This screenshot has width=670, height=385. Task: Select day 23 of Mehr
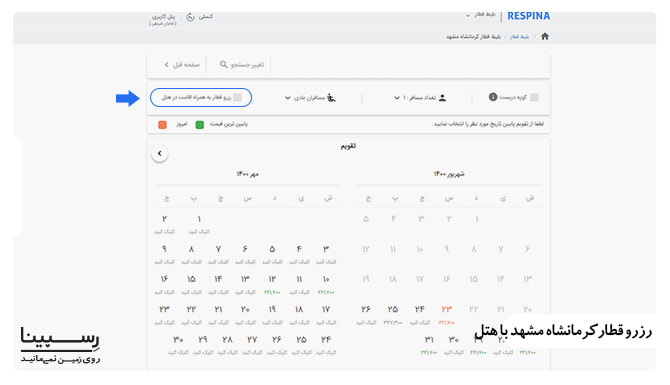(x=165, y=314)
